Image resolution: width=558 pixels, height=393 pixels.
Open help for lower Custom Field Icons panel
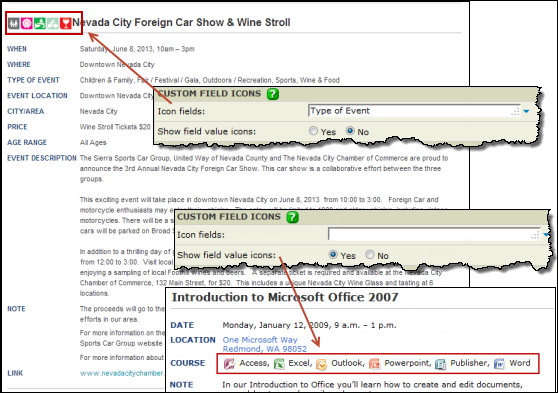(293, 217)
